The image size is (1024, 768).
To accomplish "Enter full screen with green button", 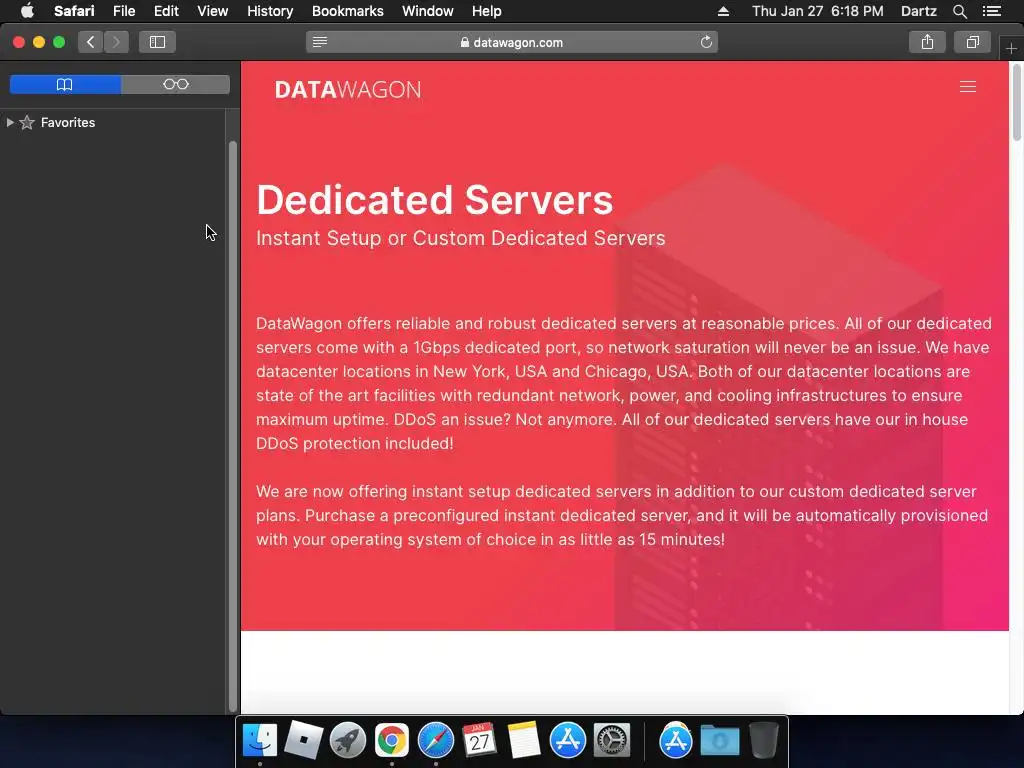I will [x=59, y=42].
